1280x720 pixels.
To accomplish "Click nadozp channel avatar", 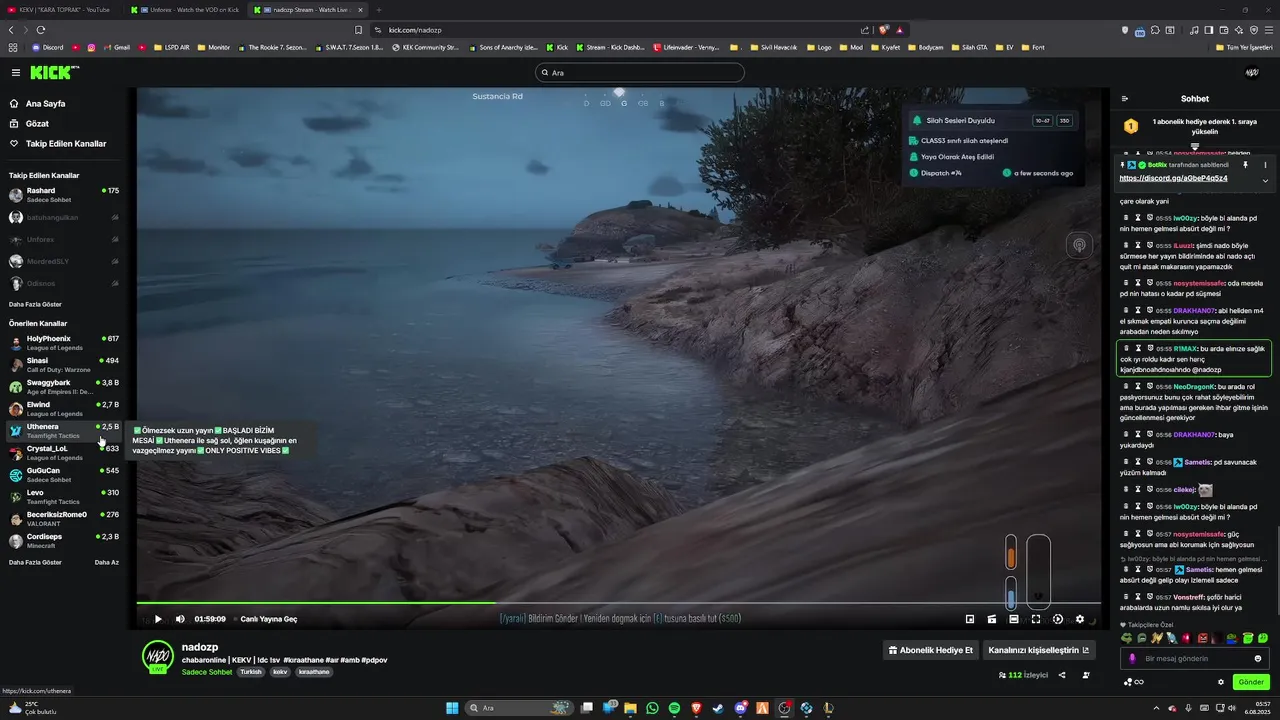I will pos(157,655).
